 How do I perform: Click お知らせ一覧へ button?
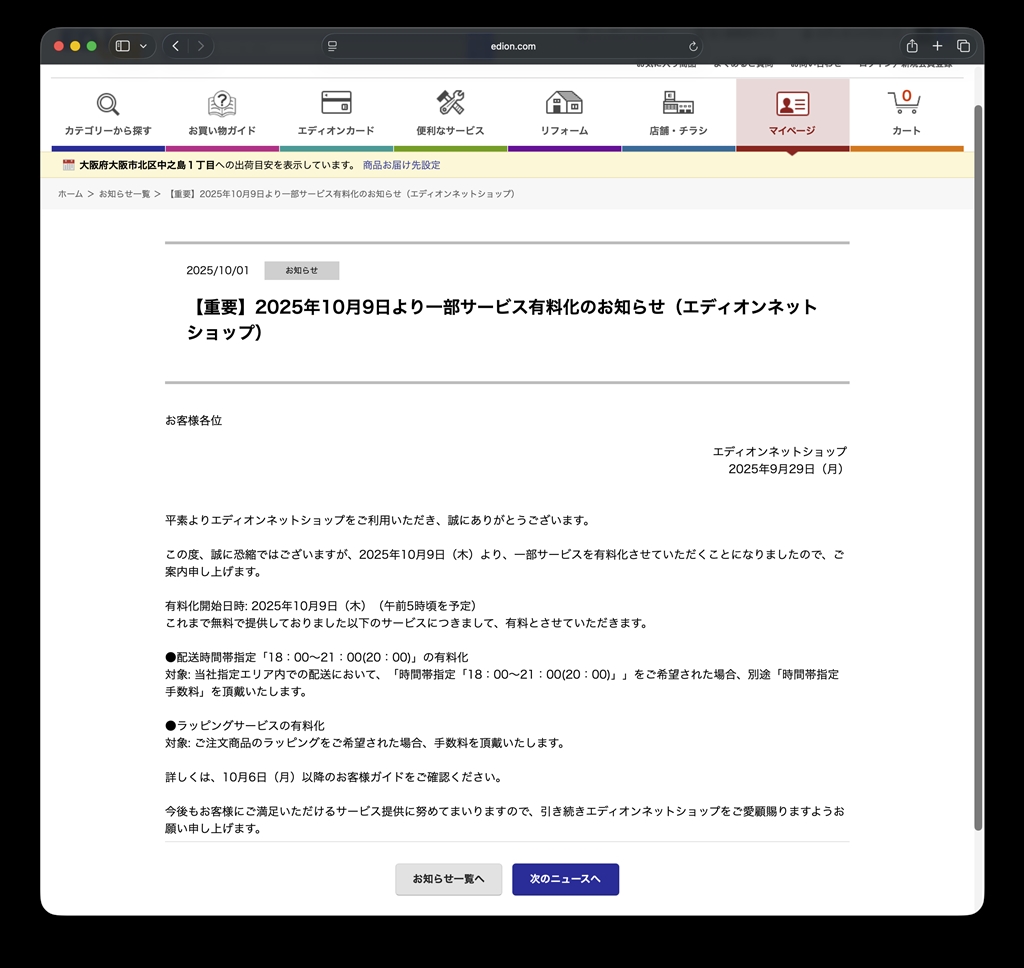pyautogui.click(x=449, y=879)
